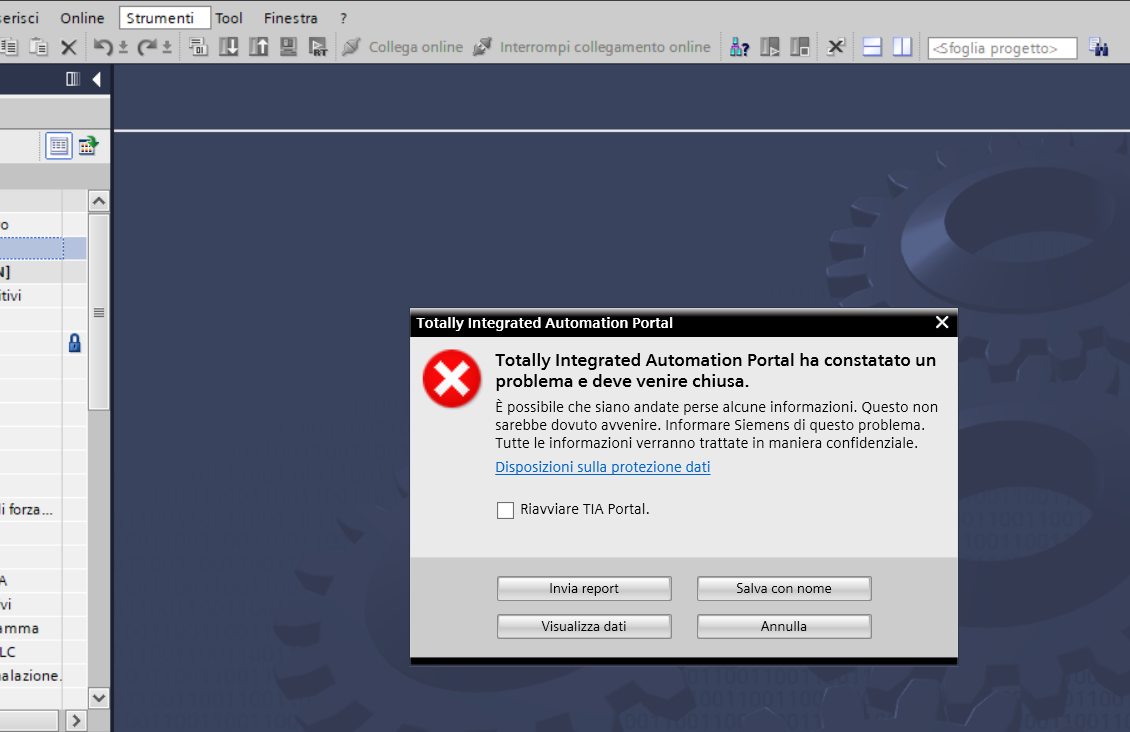
Task: Click the paste clipboard icon
Action: tap(38, 47)
